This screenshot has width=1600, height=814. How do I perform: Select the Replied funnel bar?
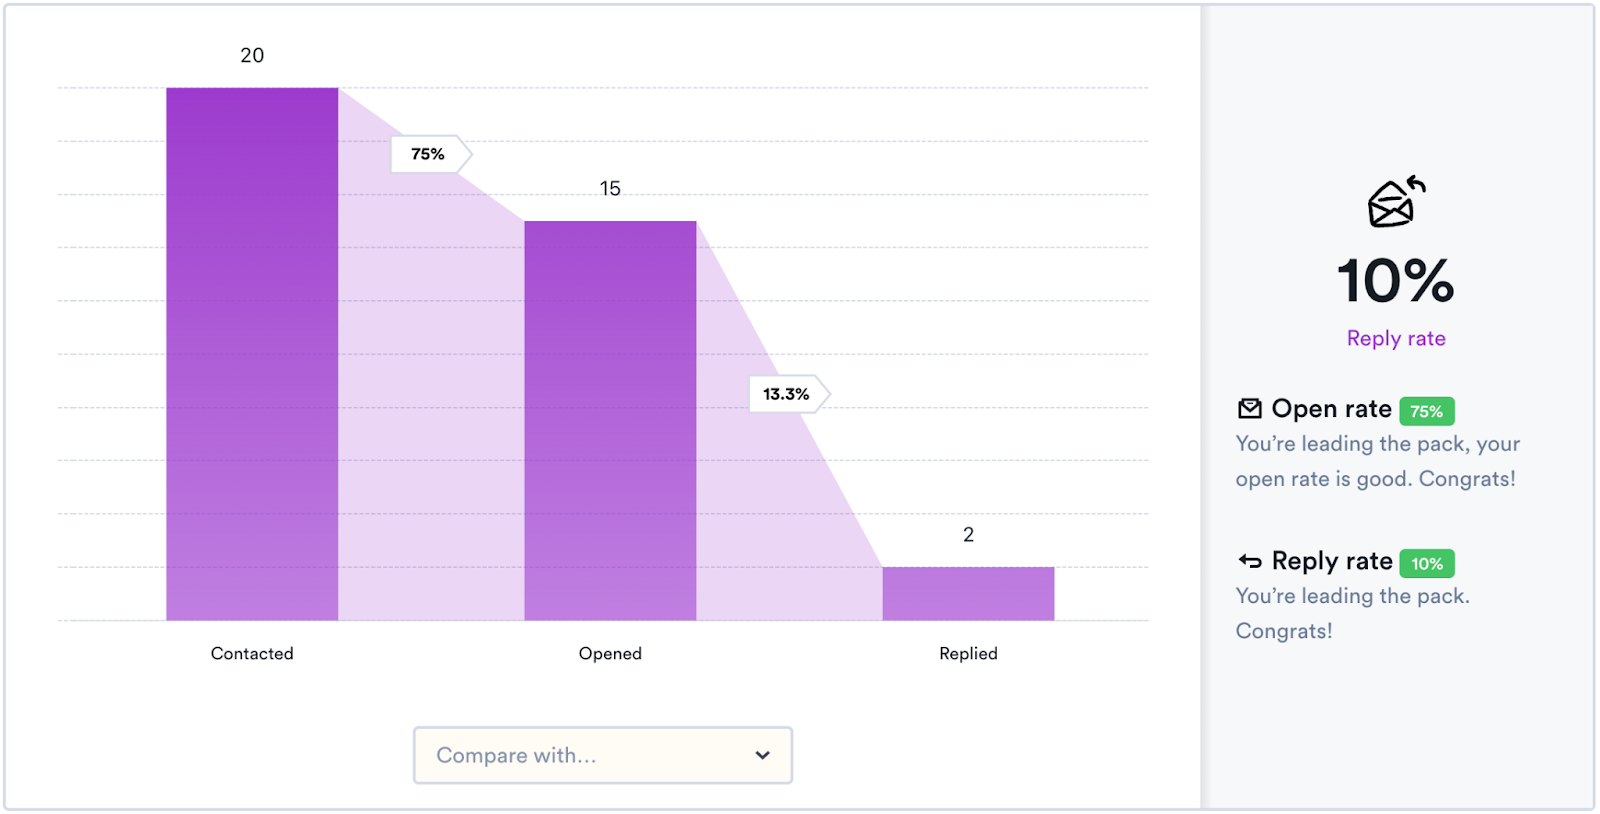click(x=967, y=593)
